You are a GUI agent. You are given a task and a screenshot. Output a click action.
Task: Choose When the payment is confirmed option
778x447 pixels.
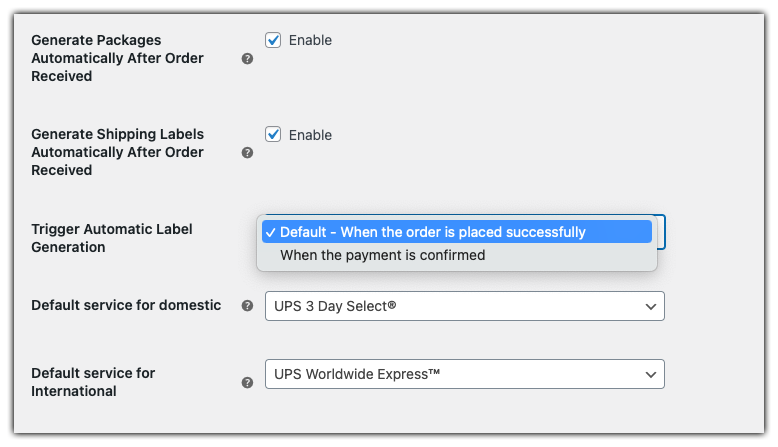(382, 255)
